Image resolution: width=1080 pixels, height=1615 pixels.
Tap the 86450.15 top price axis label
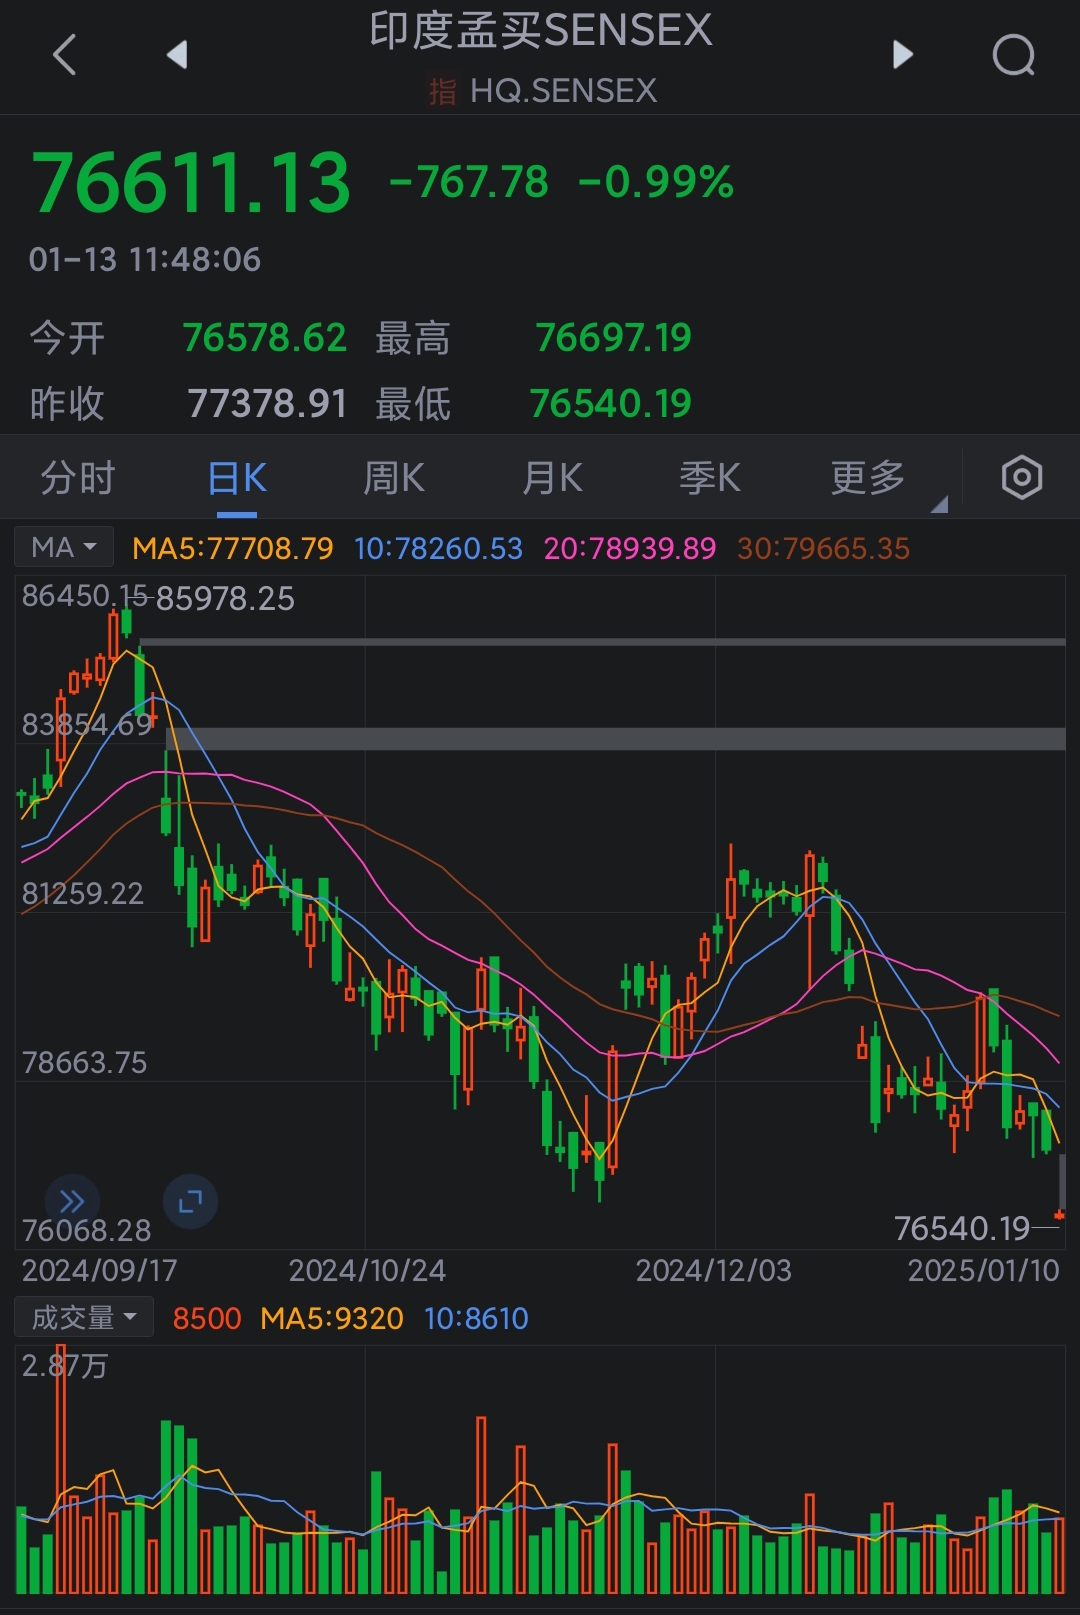pos(84,596)
